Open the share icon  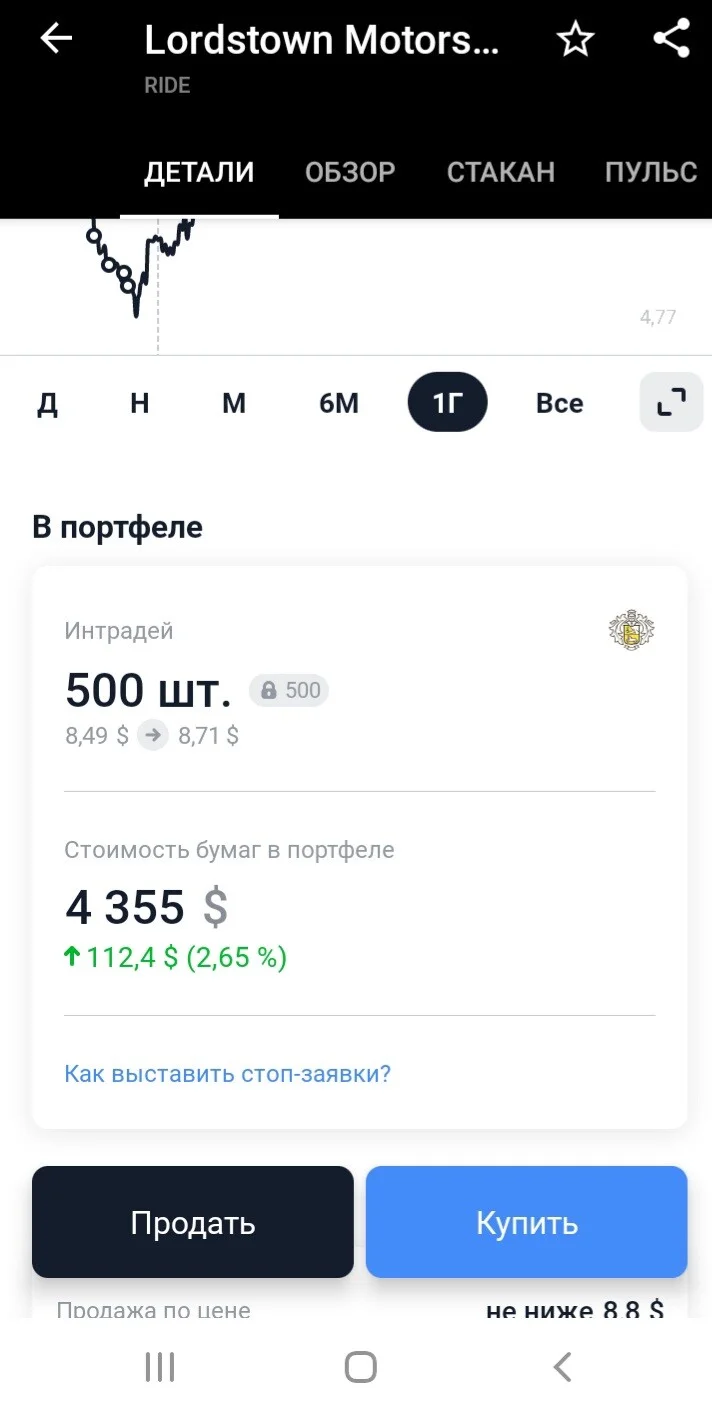(x=672, y=39)
